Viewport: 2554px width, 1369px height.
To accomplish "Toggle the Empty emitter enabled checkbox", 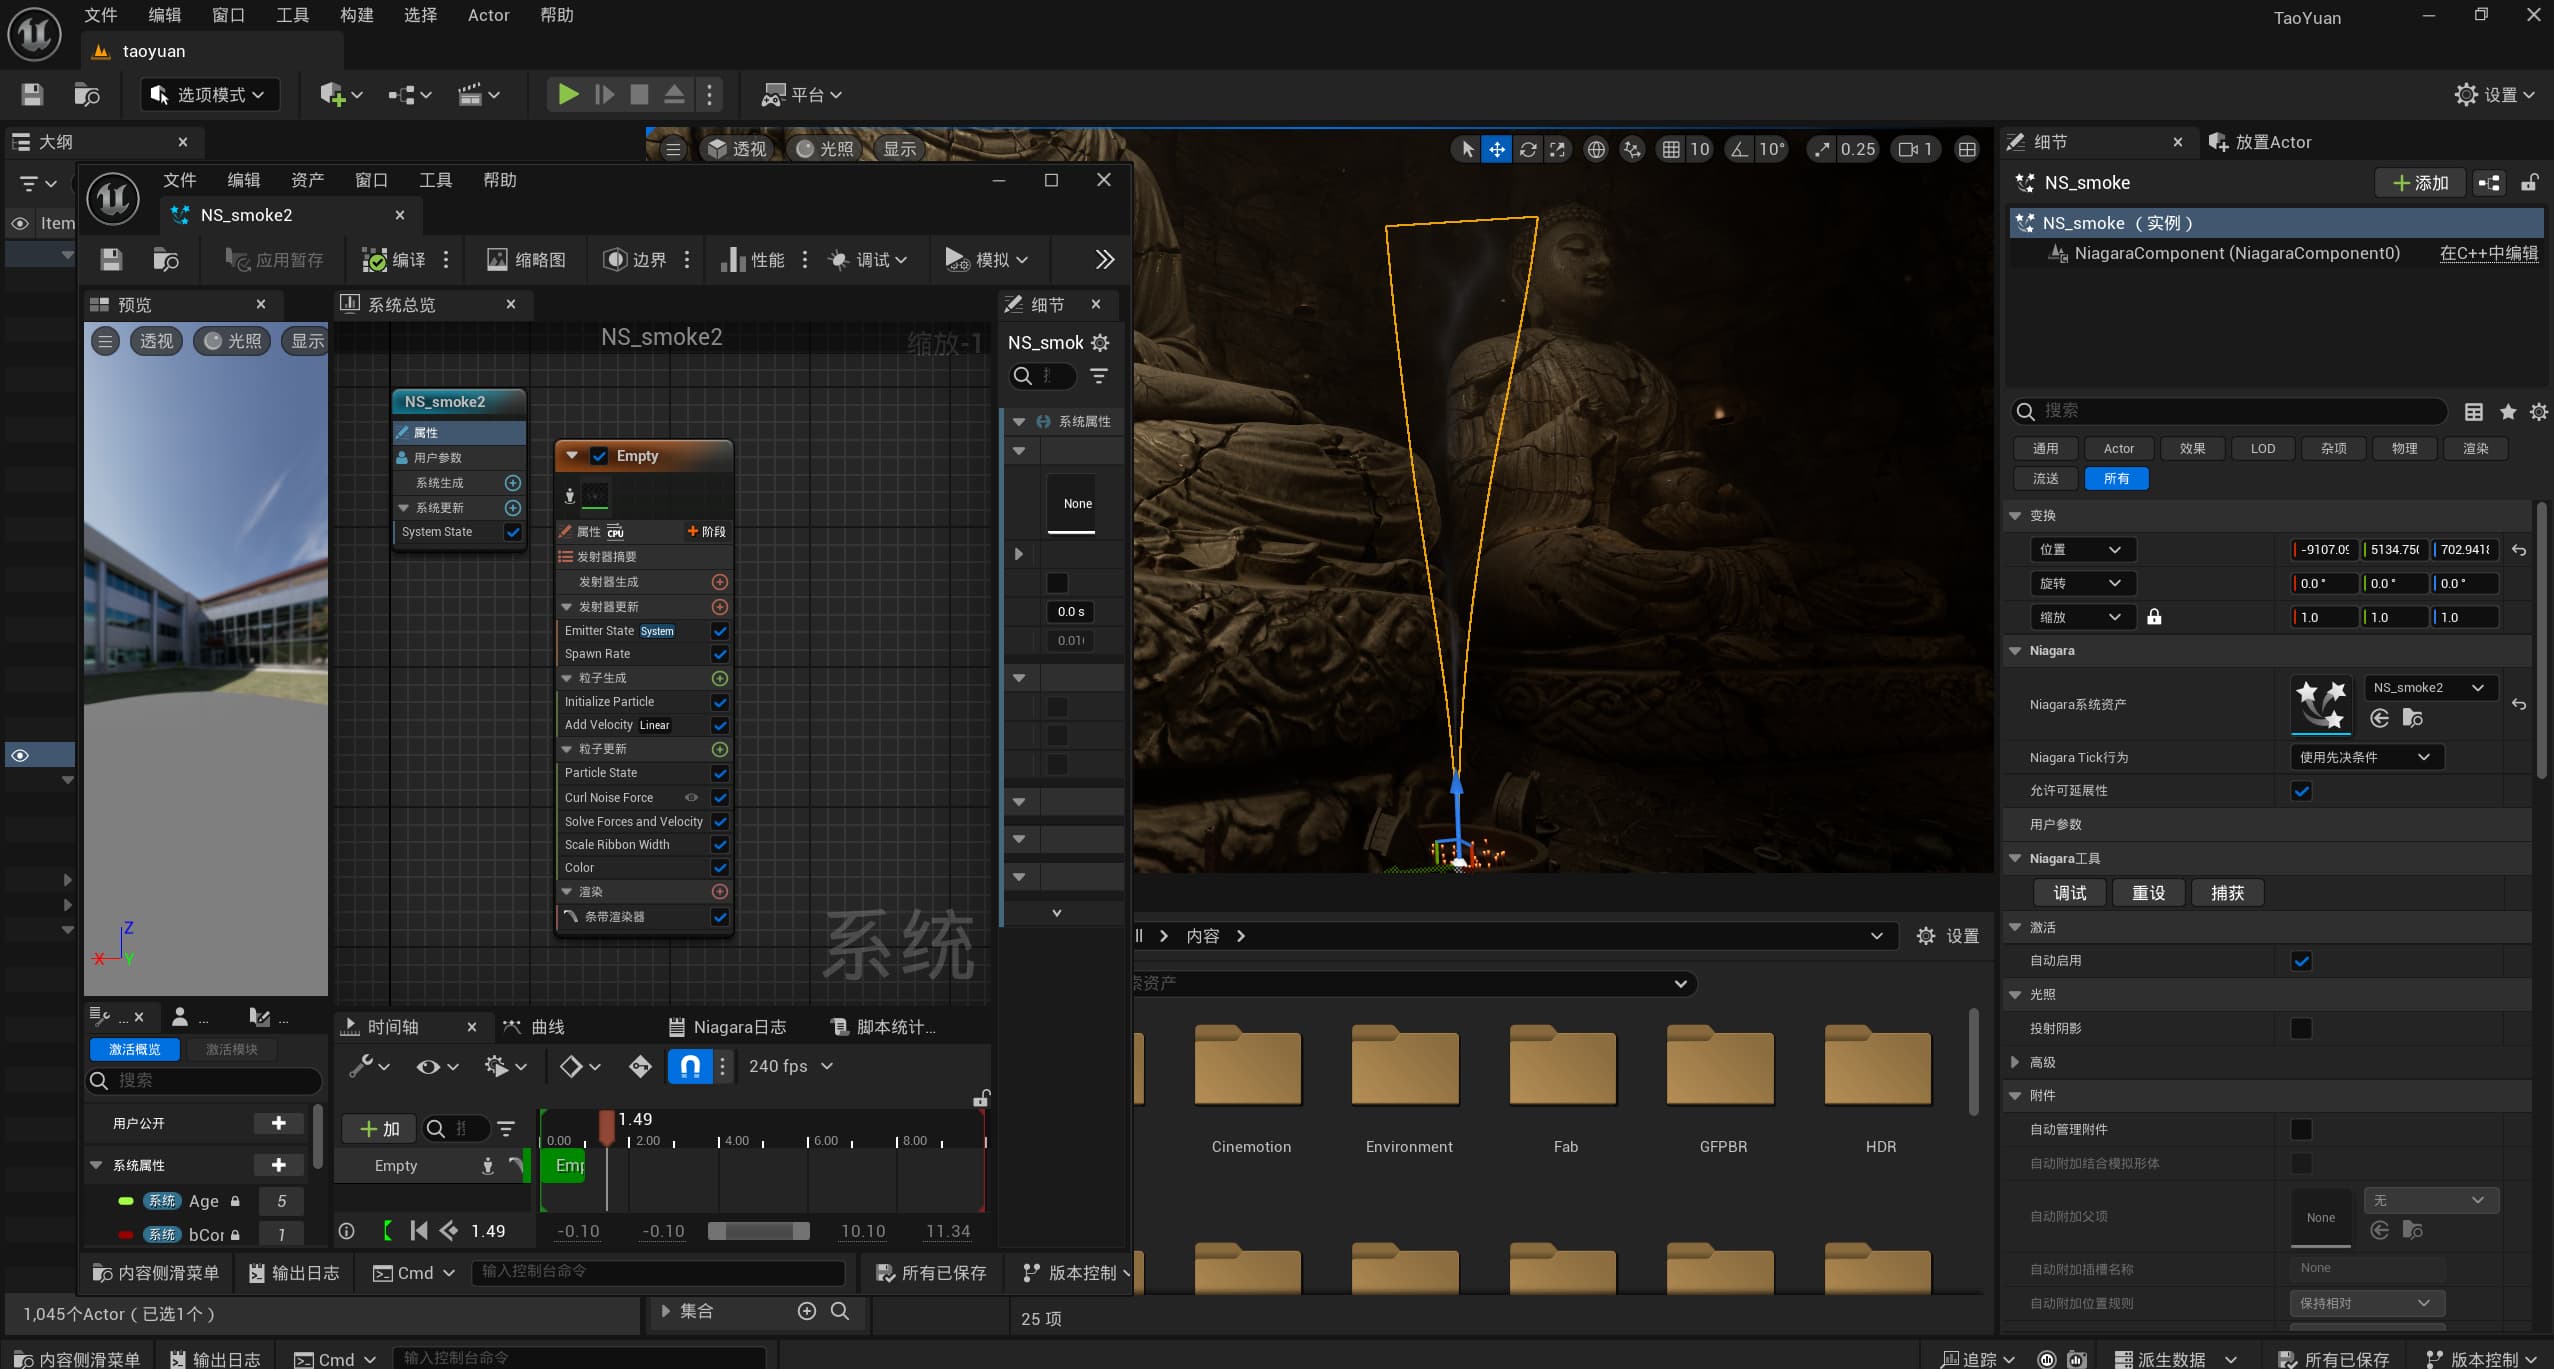I will (599, 456).
